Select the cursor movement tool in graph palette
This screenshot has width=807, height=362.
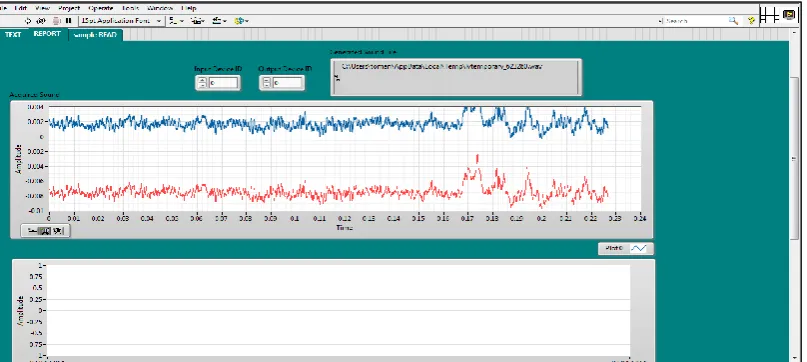[32, 231]
